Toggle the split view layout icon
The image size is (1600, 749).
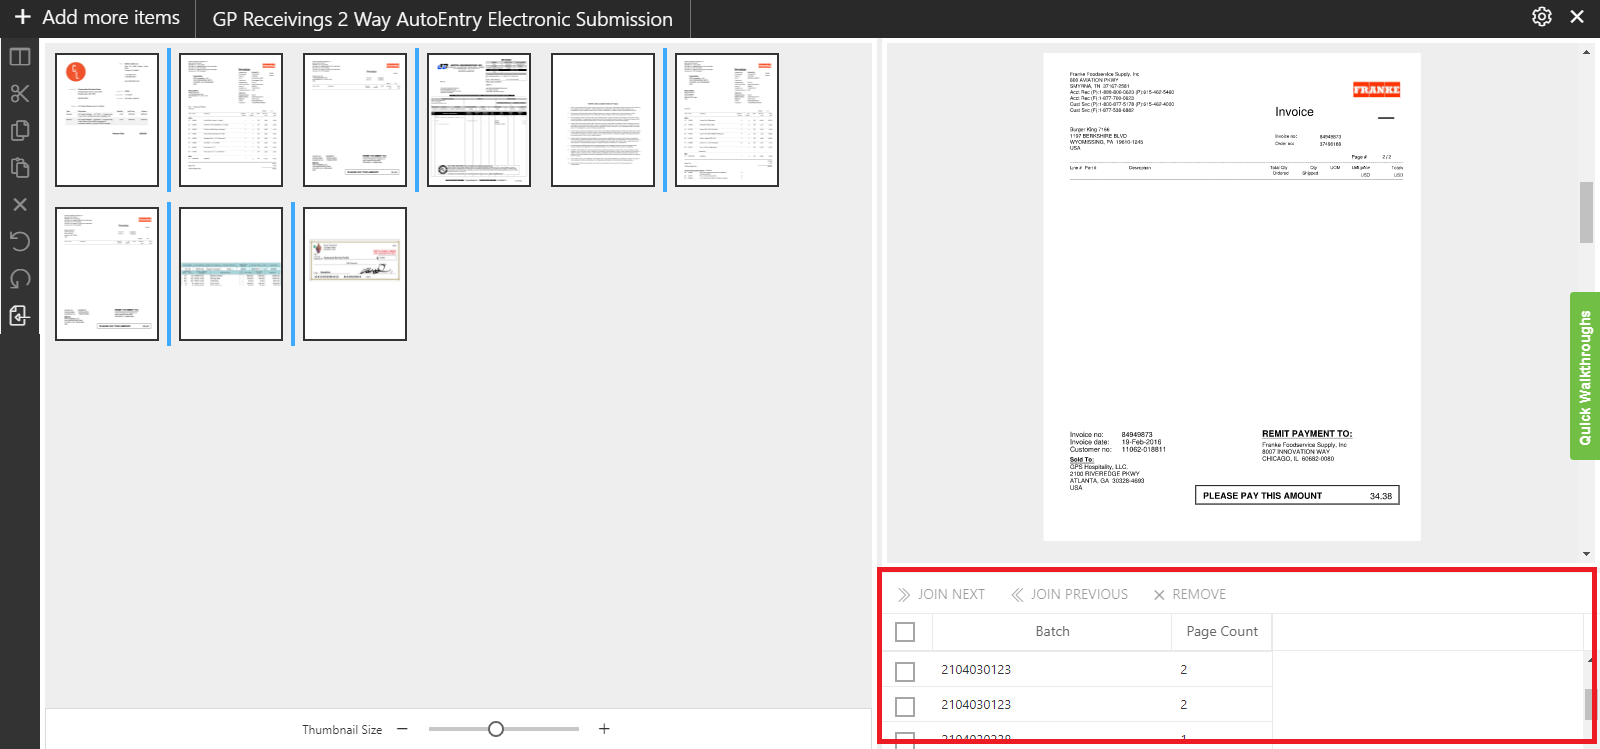(20, 57)
